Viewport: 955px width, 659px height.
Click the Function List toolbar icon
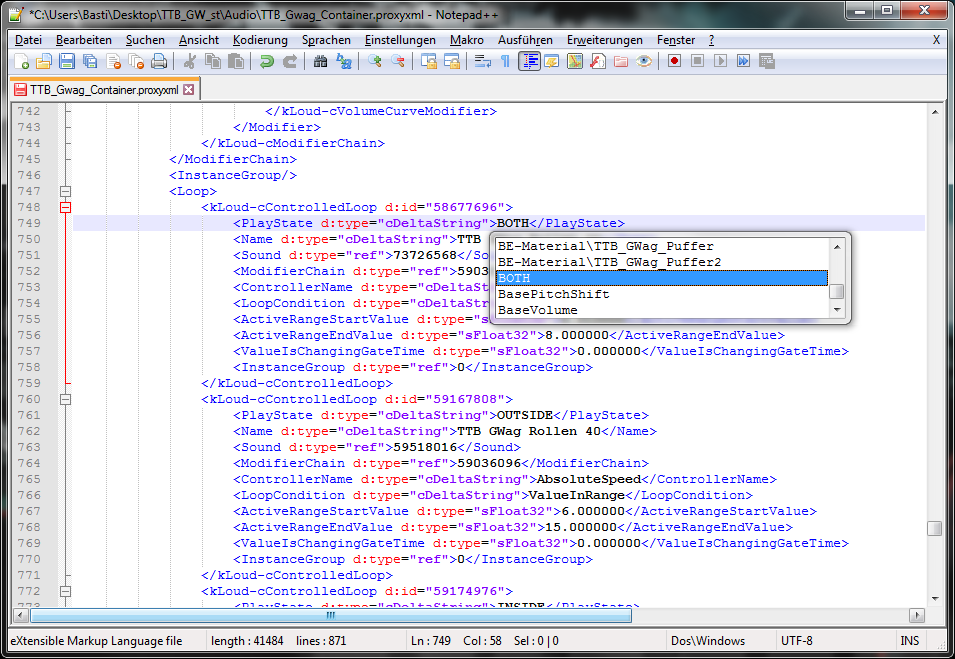point(597,62)
